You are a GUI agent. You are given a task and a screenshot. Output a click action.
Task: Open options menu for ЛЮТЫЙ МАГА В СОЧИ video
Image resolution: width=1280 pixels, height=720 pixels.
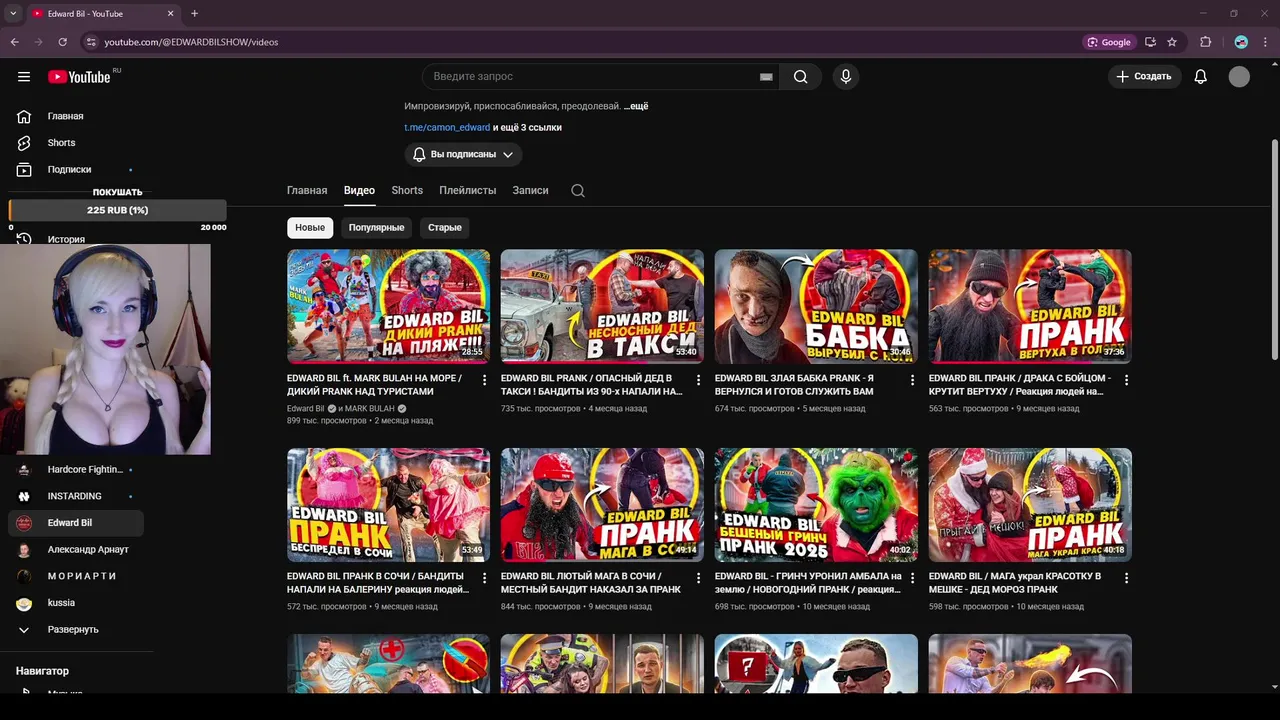pyautogui.click(x=698, y=578)
